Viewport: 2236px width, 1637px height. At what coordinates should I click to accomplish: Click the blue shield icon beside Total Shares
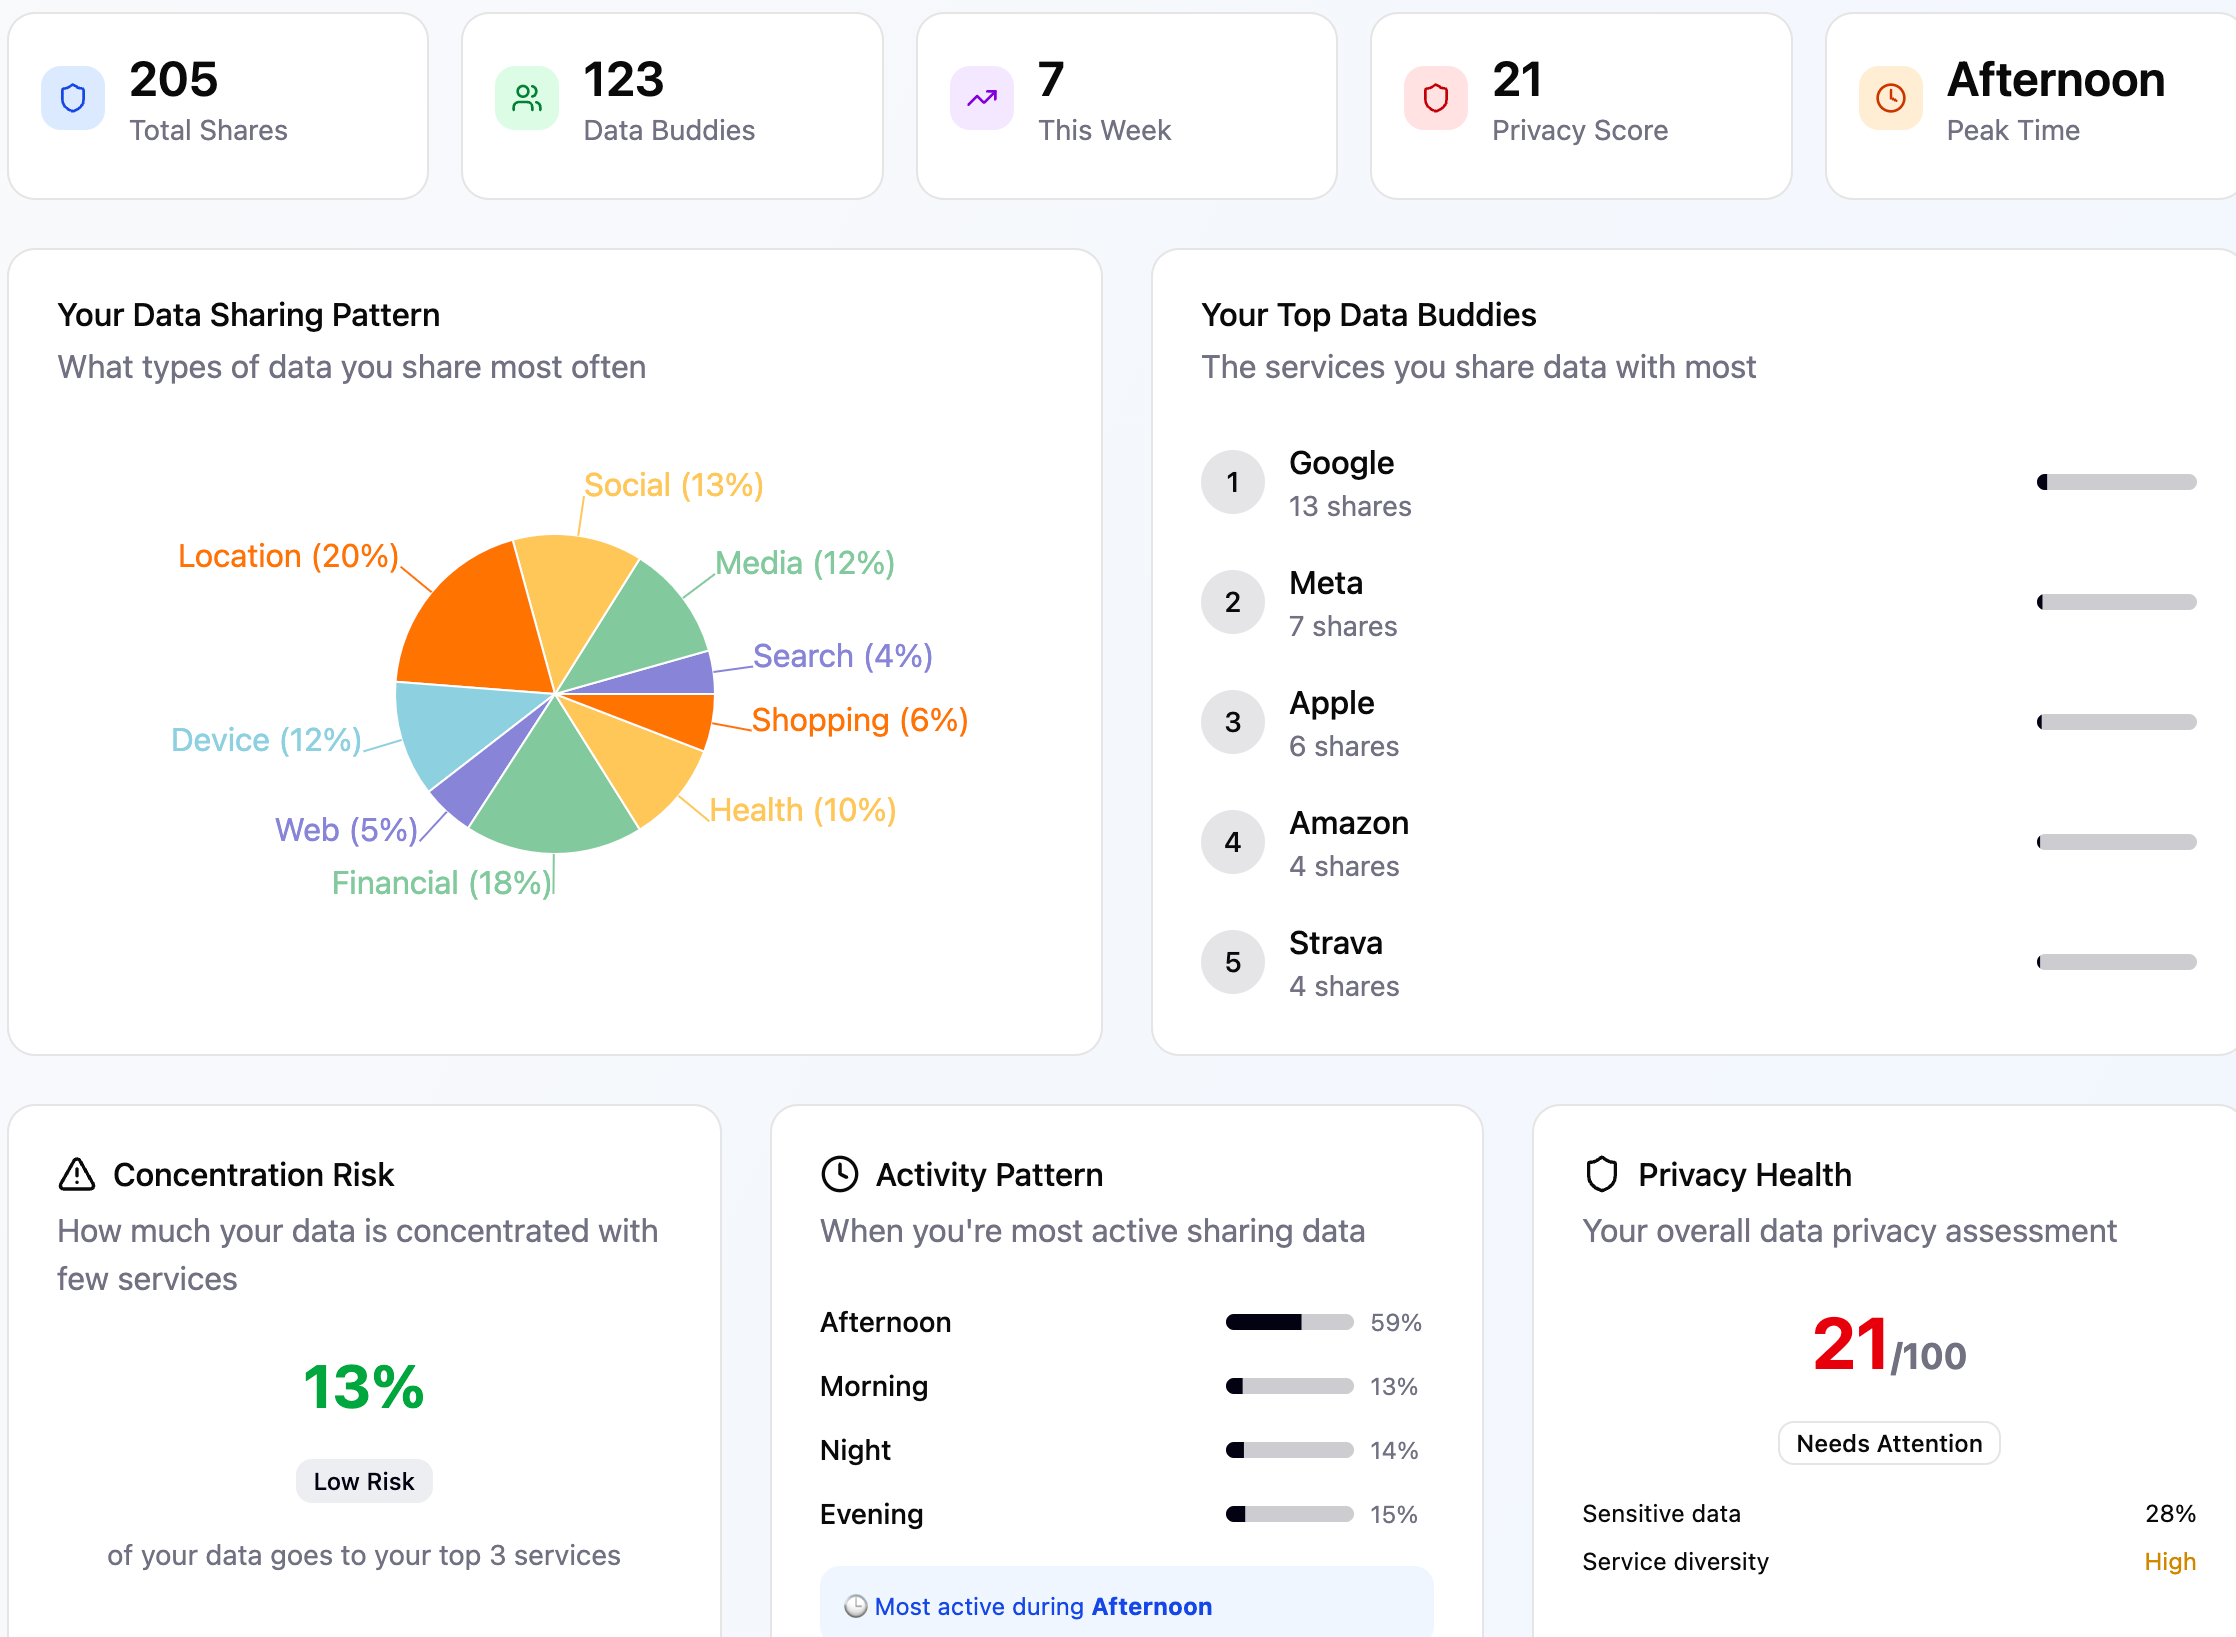click(73, 98)
